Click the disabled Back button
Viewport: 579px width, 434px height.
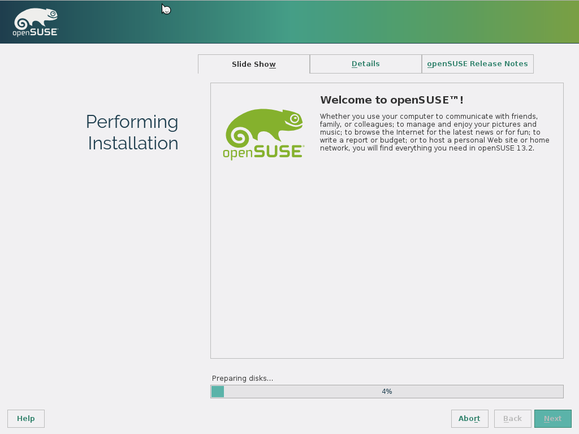point(513,418)
